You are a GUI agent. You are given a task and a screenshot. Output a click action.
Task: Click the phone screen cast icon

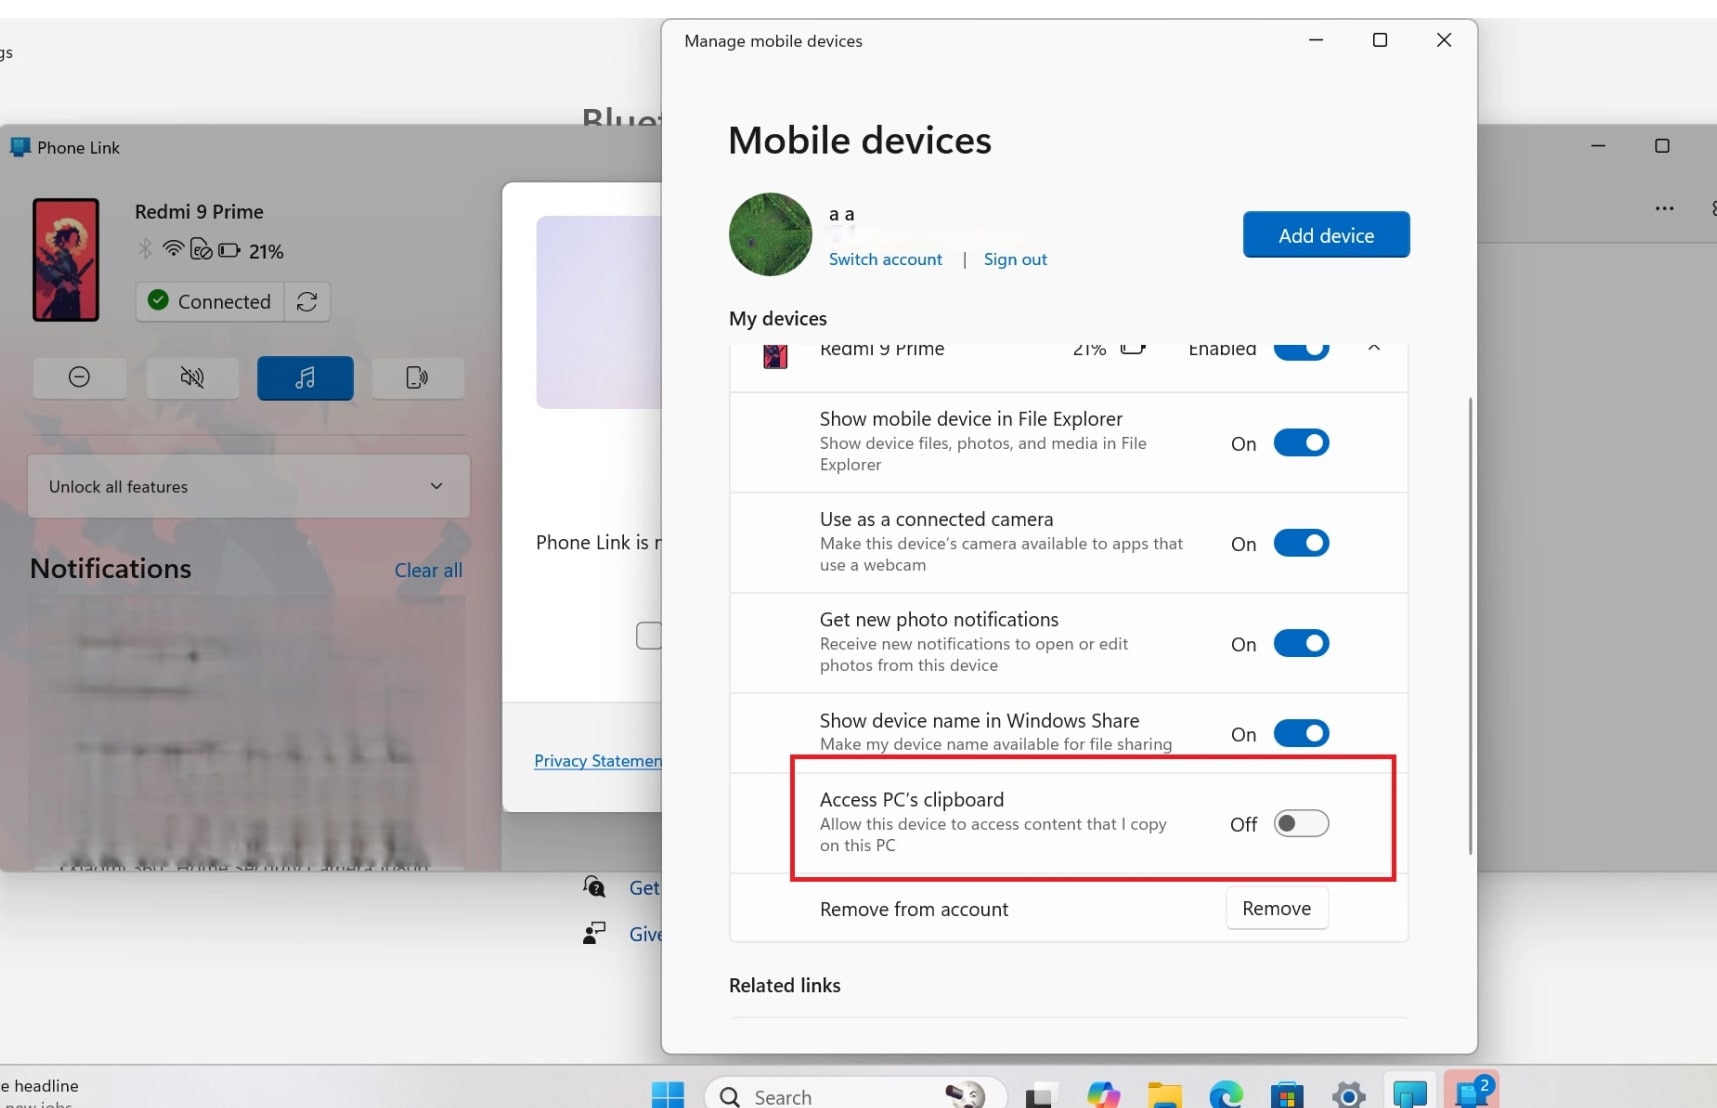pyautogui.click(x=417, y=377)
